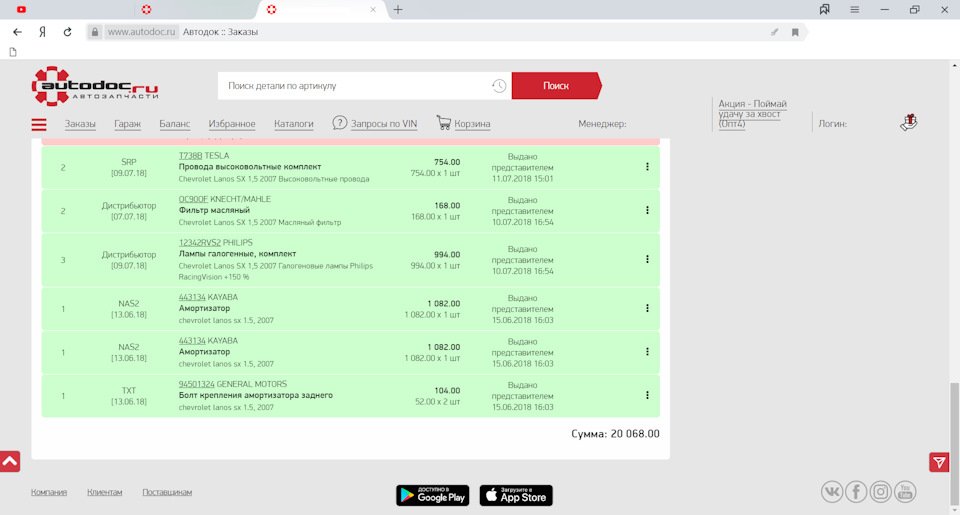The width and height of the screenshot is (960, 515).
Task: Click the red scroll-to-top arrow button
Action: click(x=10, y=461)
